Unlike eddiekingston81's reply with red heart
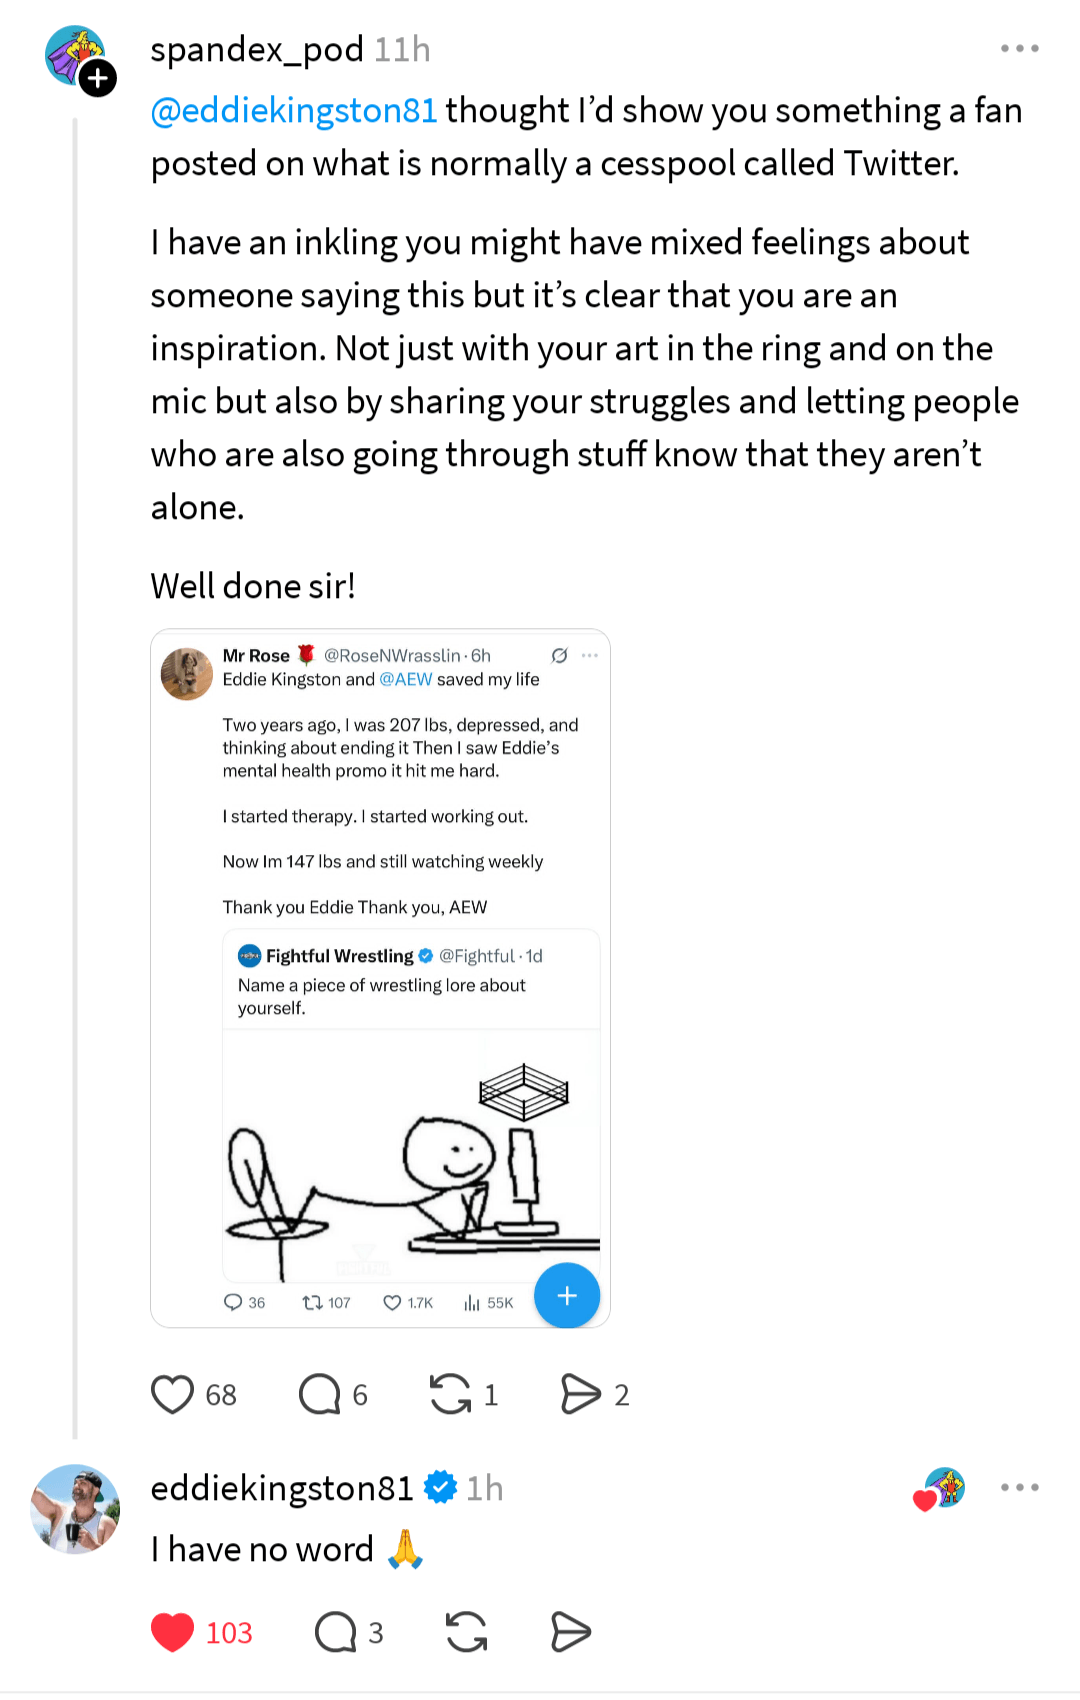Image resolution: width=1080 pixels, height=1700 pixels. [x=172, y=1632]
